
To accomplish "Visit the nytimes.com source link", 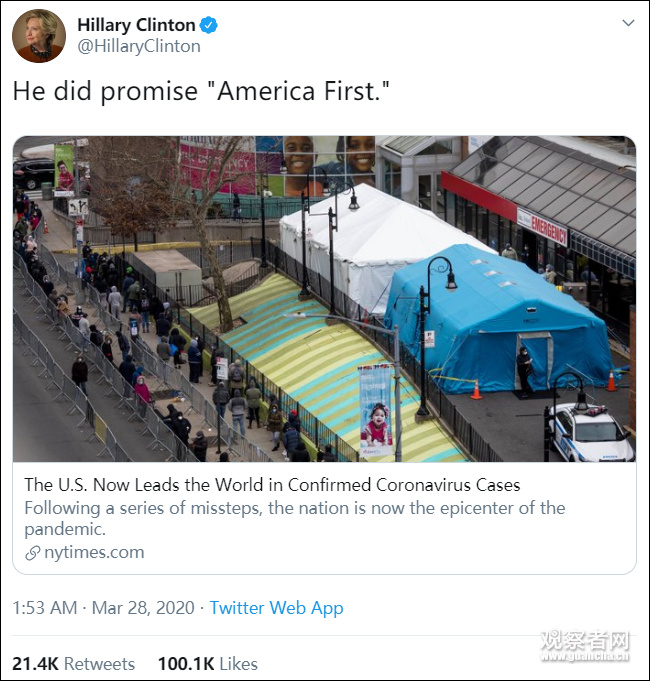I will 94,552.
